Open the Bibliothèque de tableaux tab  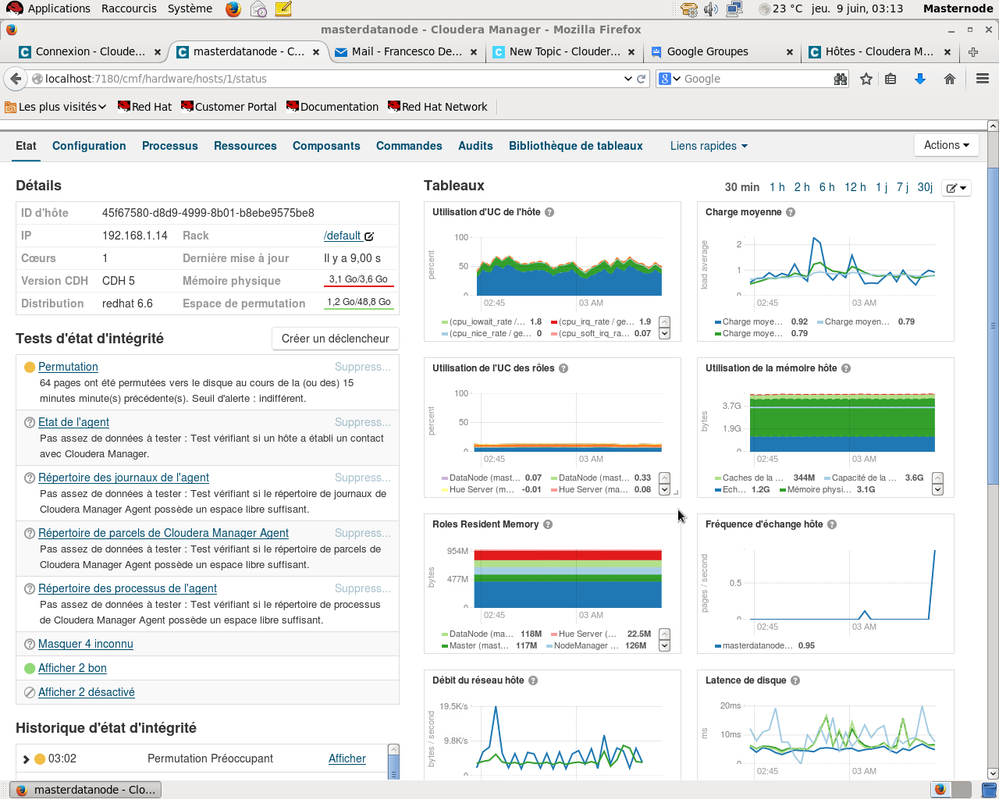point(575,146)
